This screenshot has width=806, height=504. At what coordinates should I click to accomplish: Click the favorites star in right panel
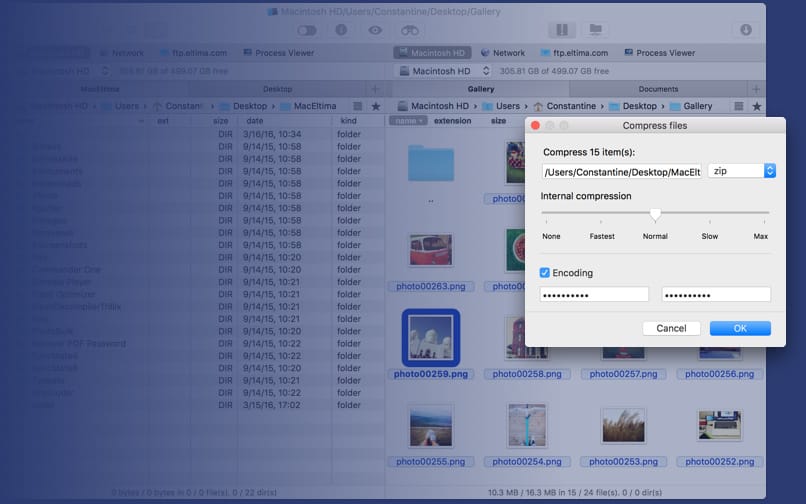click(x=756, y=106)
